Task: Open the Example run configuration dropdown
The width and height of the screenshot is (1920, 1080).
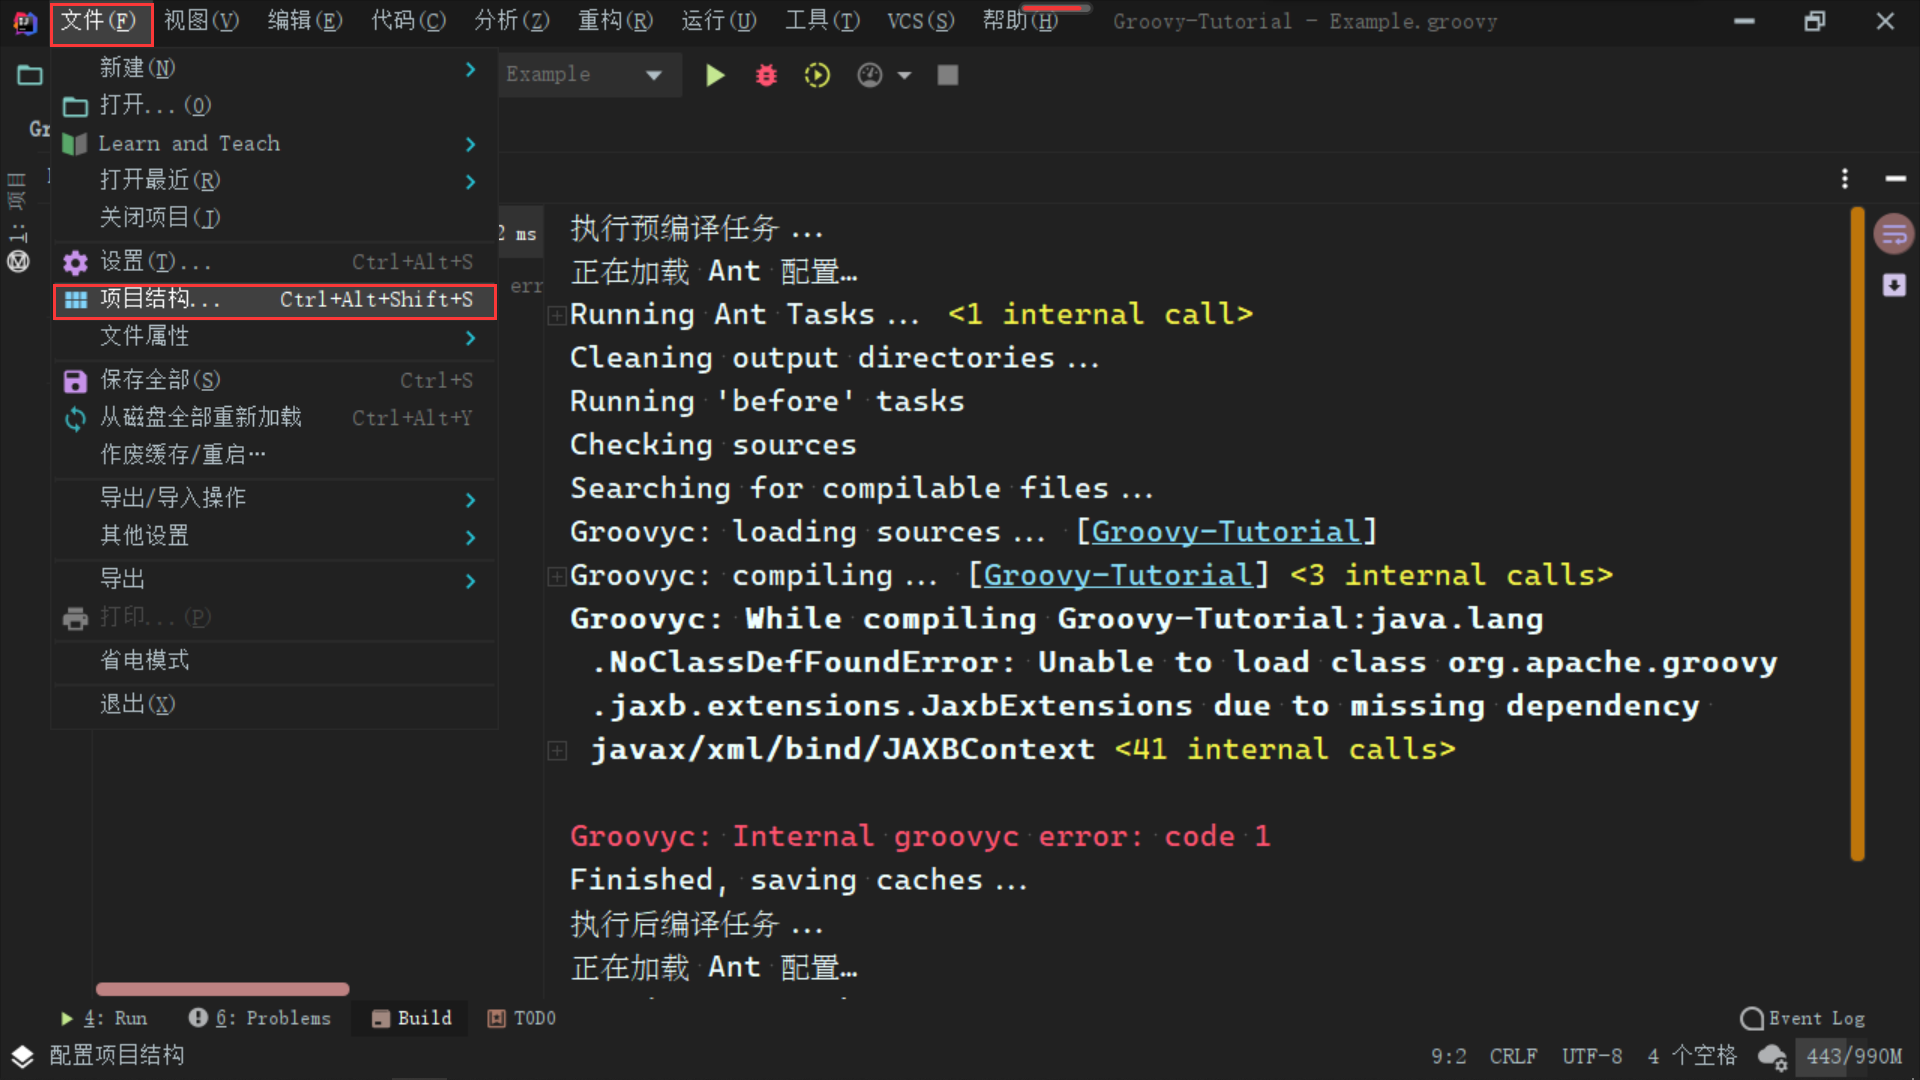Action: [x=654, y=75]
